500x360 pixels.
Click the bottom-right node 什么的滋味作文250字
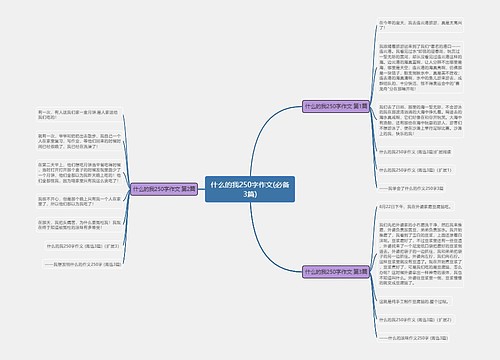coord(413,338)
